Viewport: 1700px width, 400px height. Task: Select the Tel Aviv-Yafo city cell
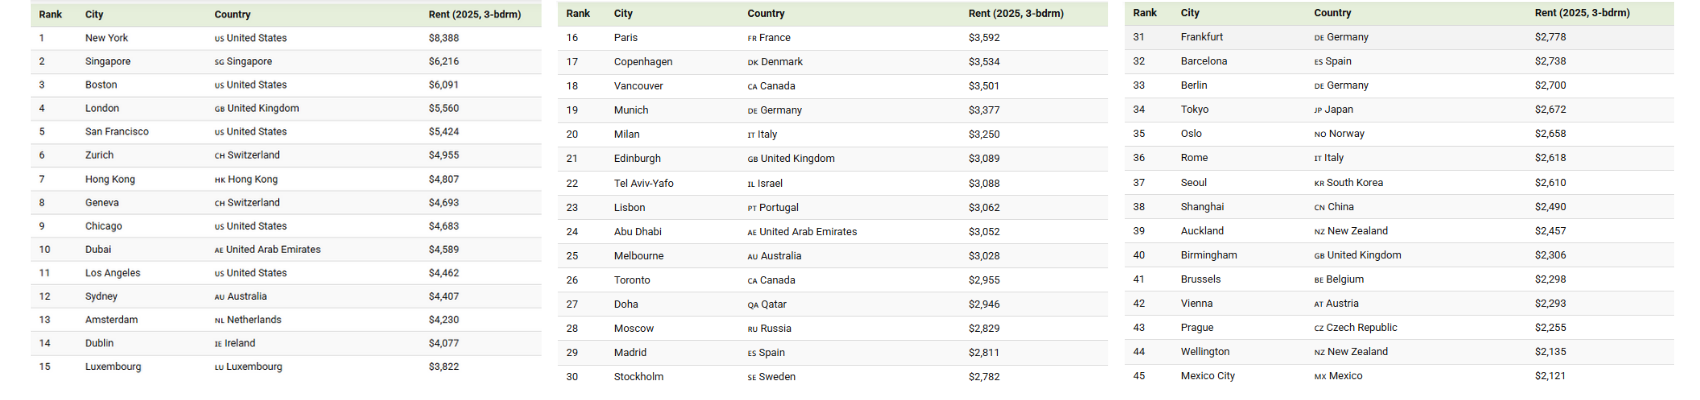643,184
